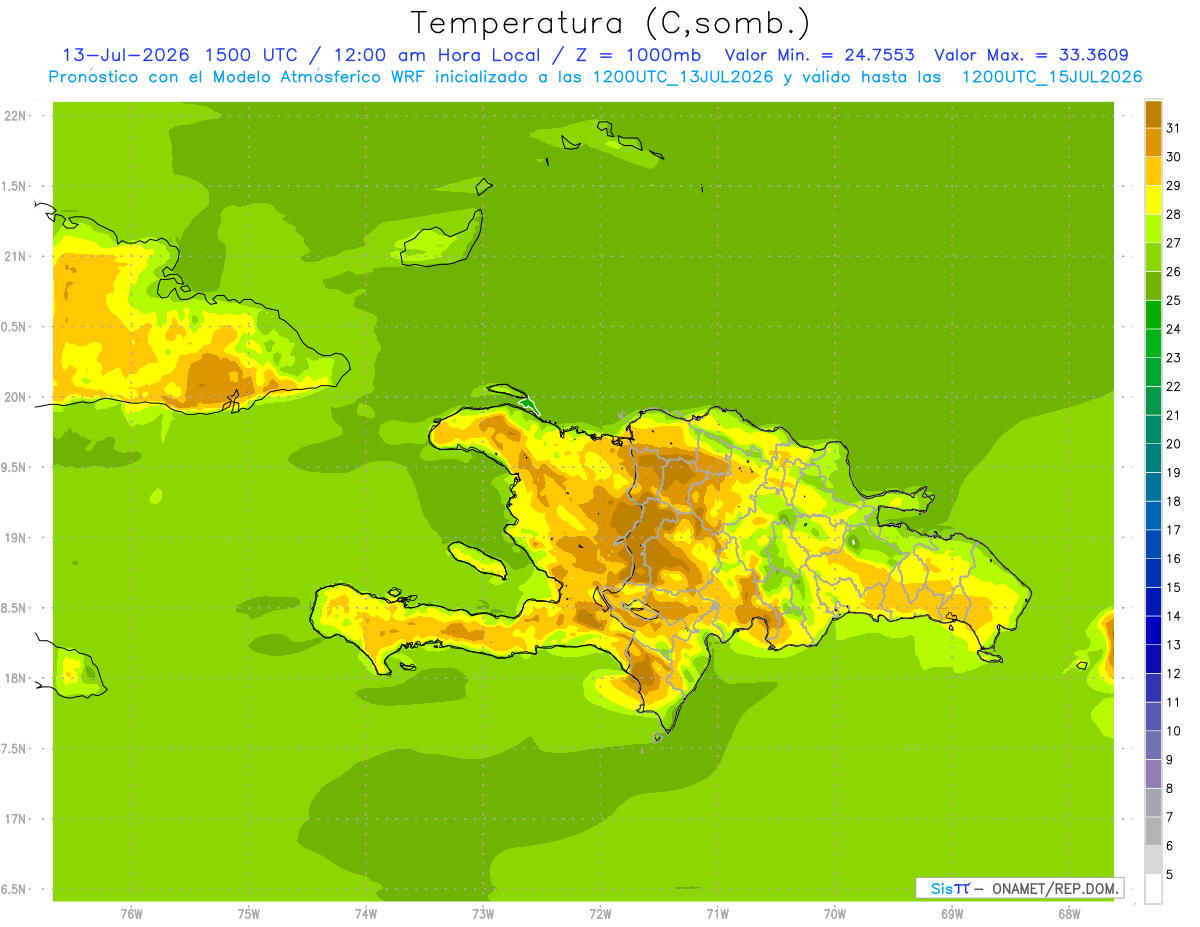Pick the legend swatch between 29 and 30
This screenshot has width=1200, height=927.
1153,172
